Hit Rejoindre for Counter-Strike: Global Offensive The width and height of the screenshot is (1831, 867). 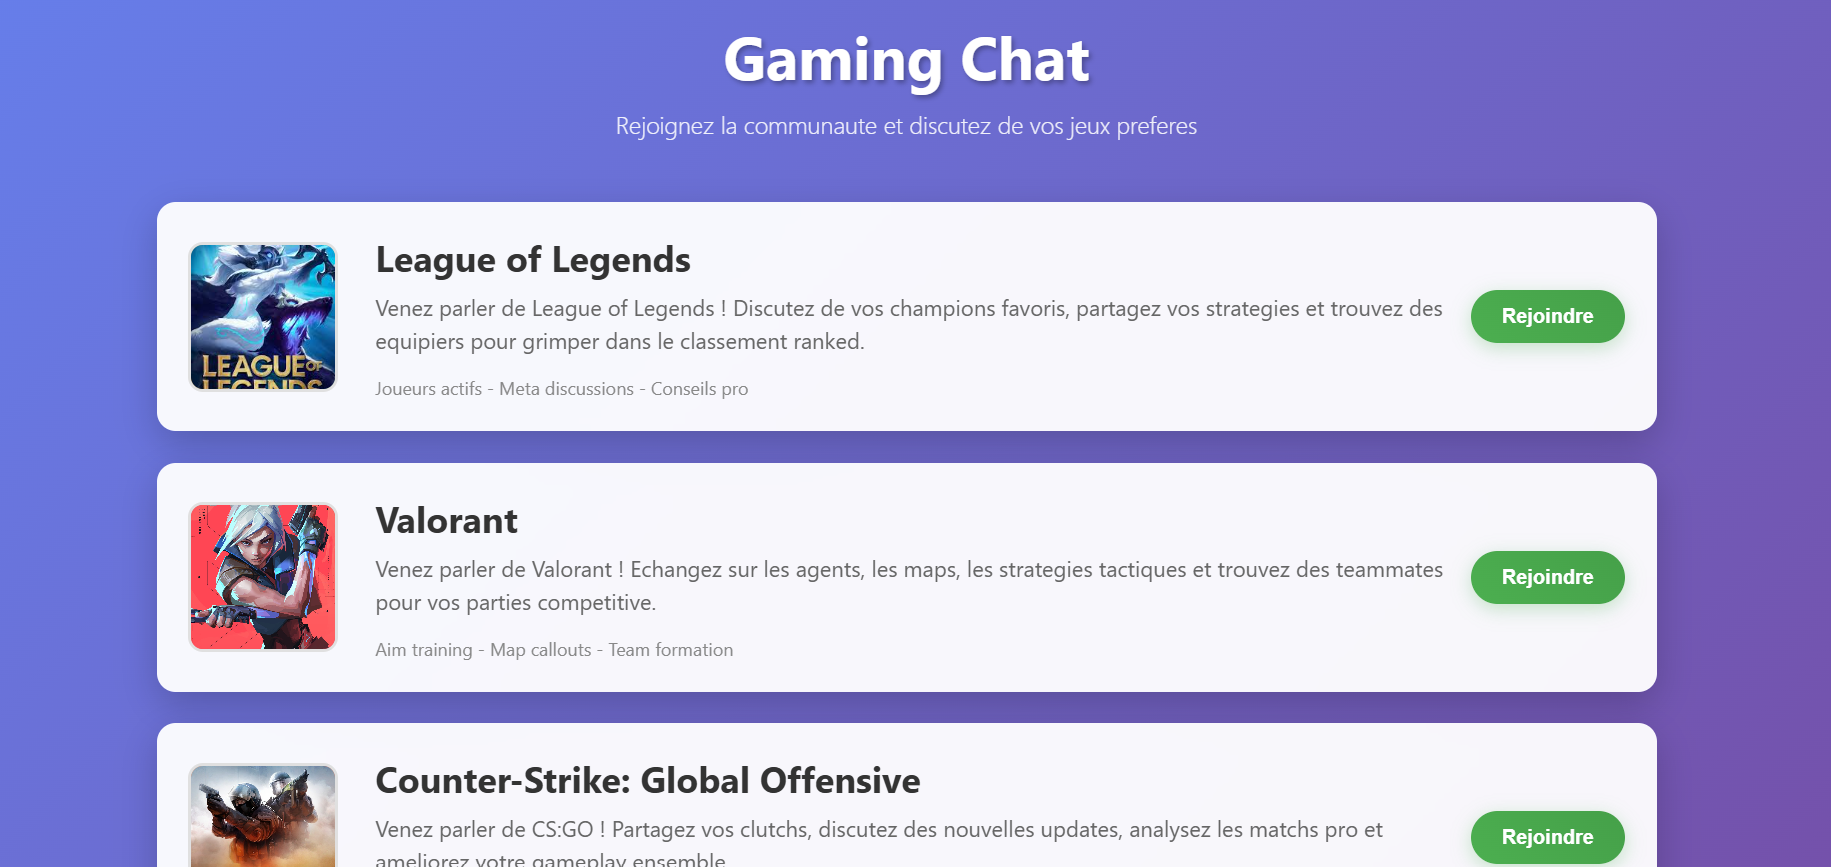(x=1546, y=837)
